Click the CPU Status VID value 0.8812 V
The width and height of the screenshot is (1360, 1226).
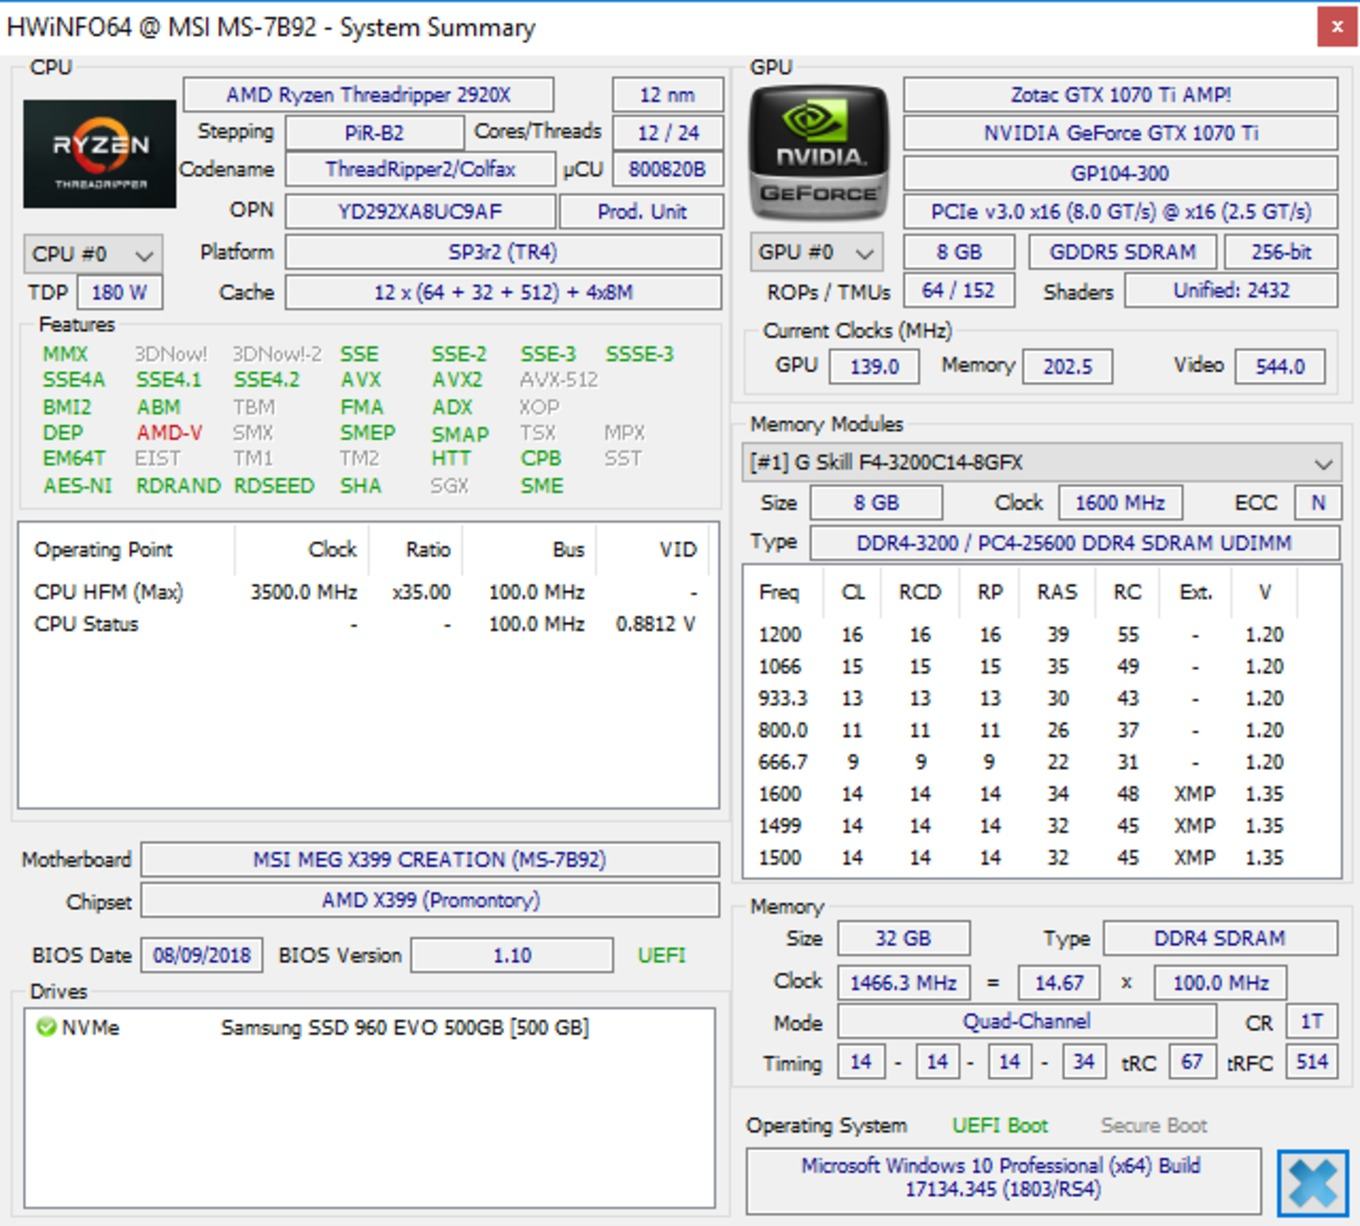(655, 624)
